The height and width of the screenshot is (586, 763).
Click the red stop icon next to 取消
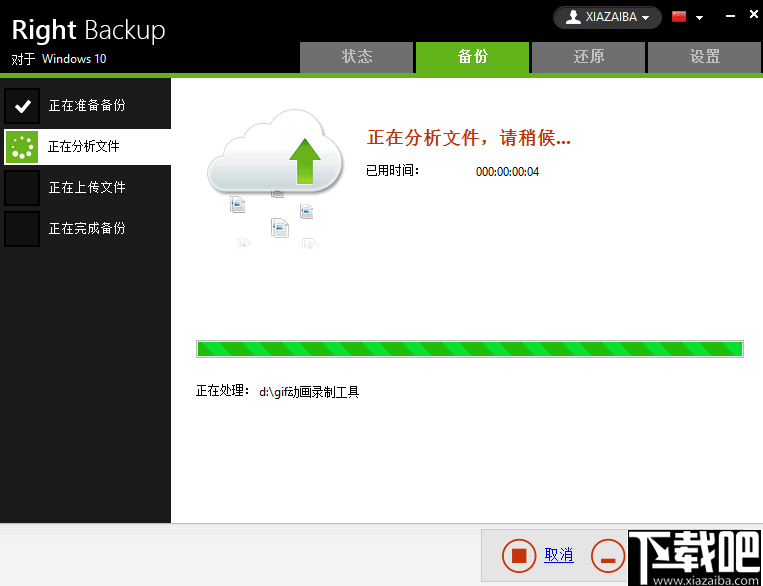click(x=519, y=555)
